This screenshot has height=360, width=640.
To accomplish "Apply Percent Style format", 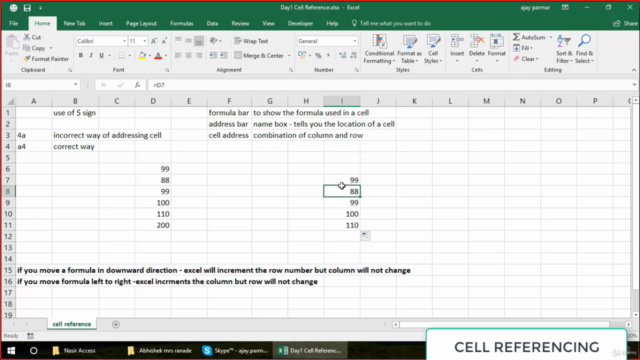I will (318, 56).
